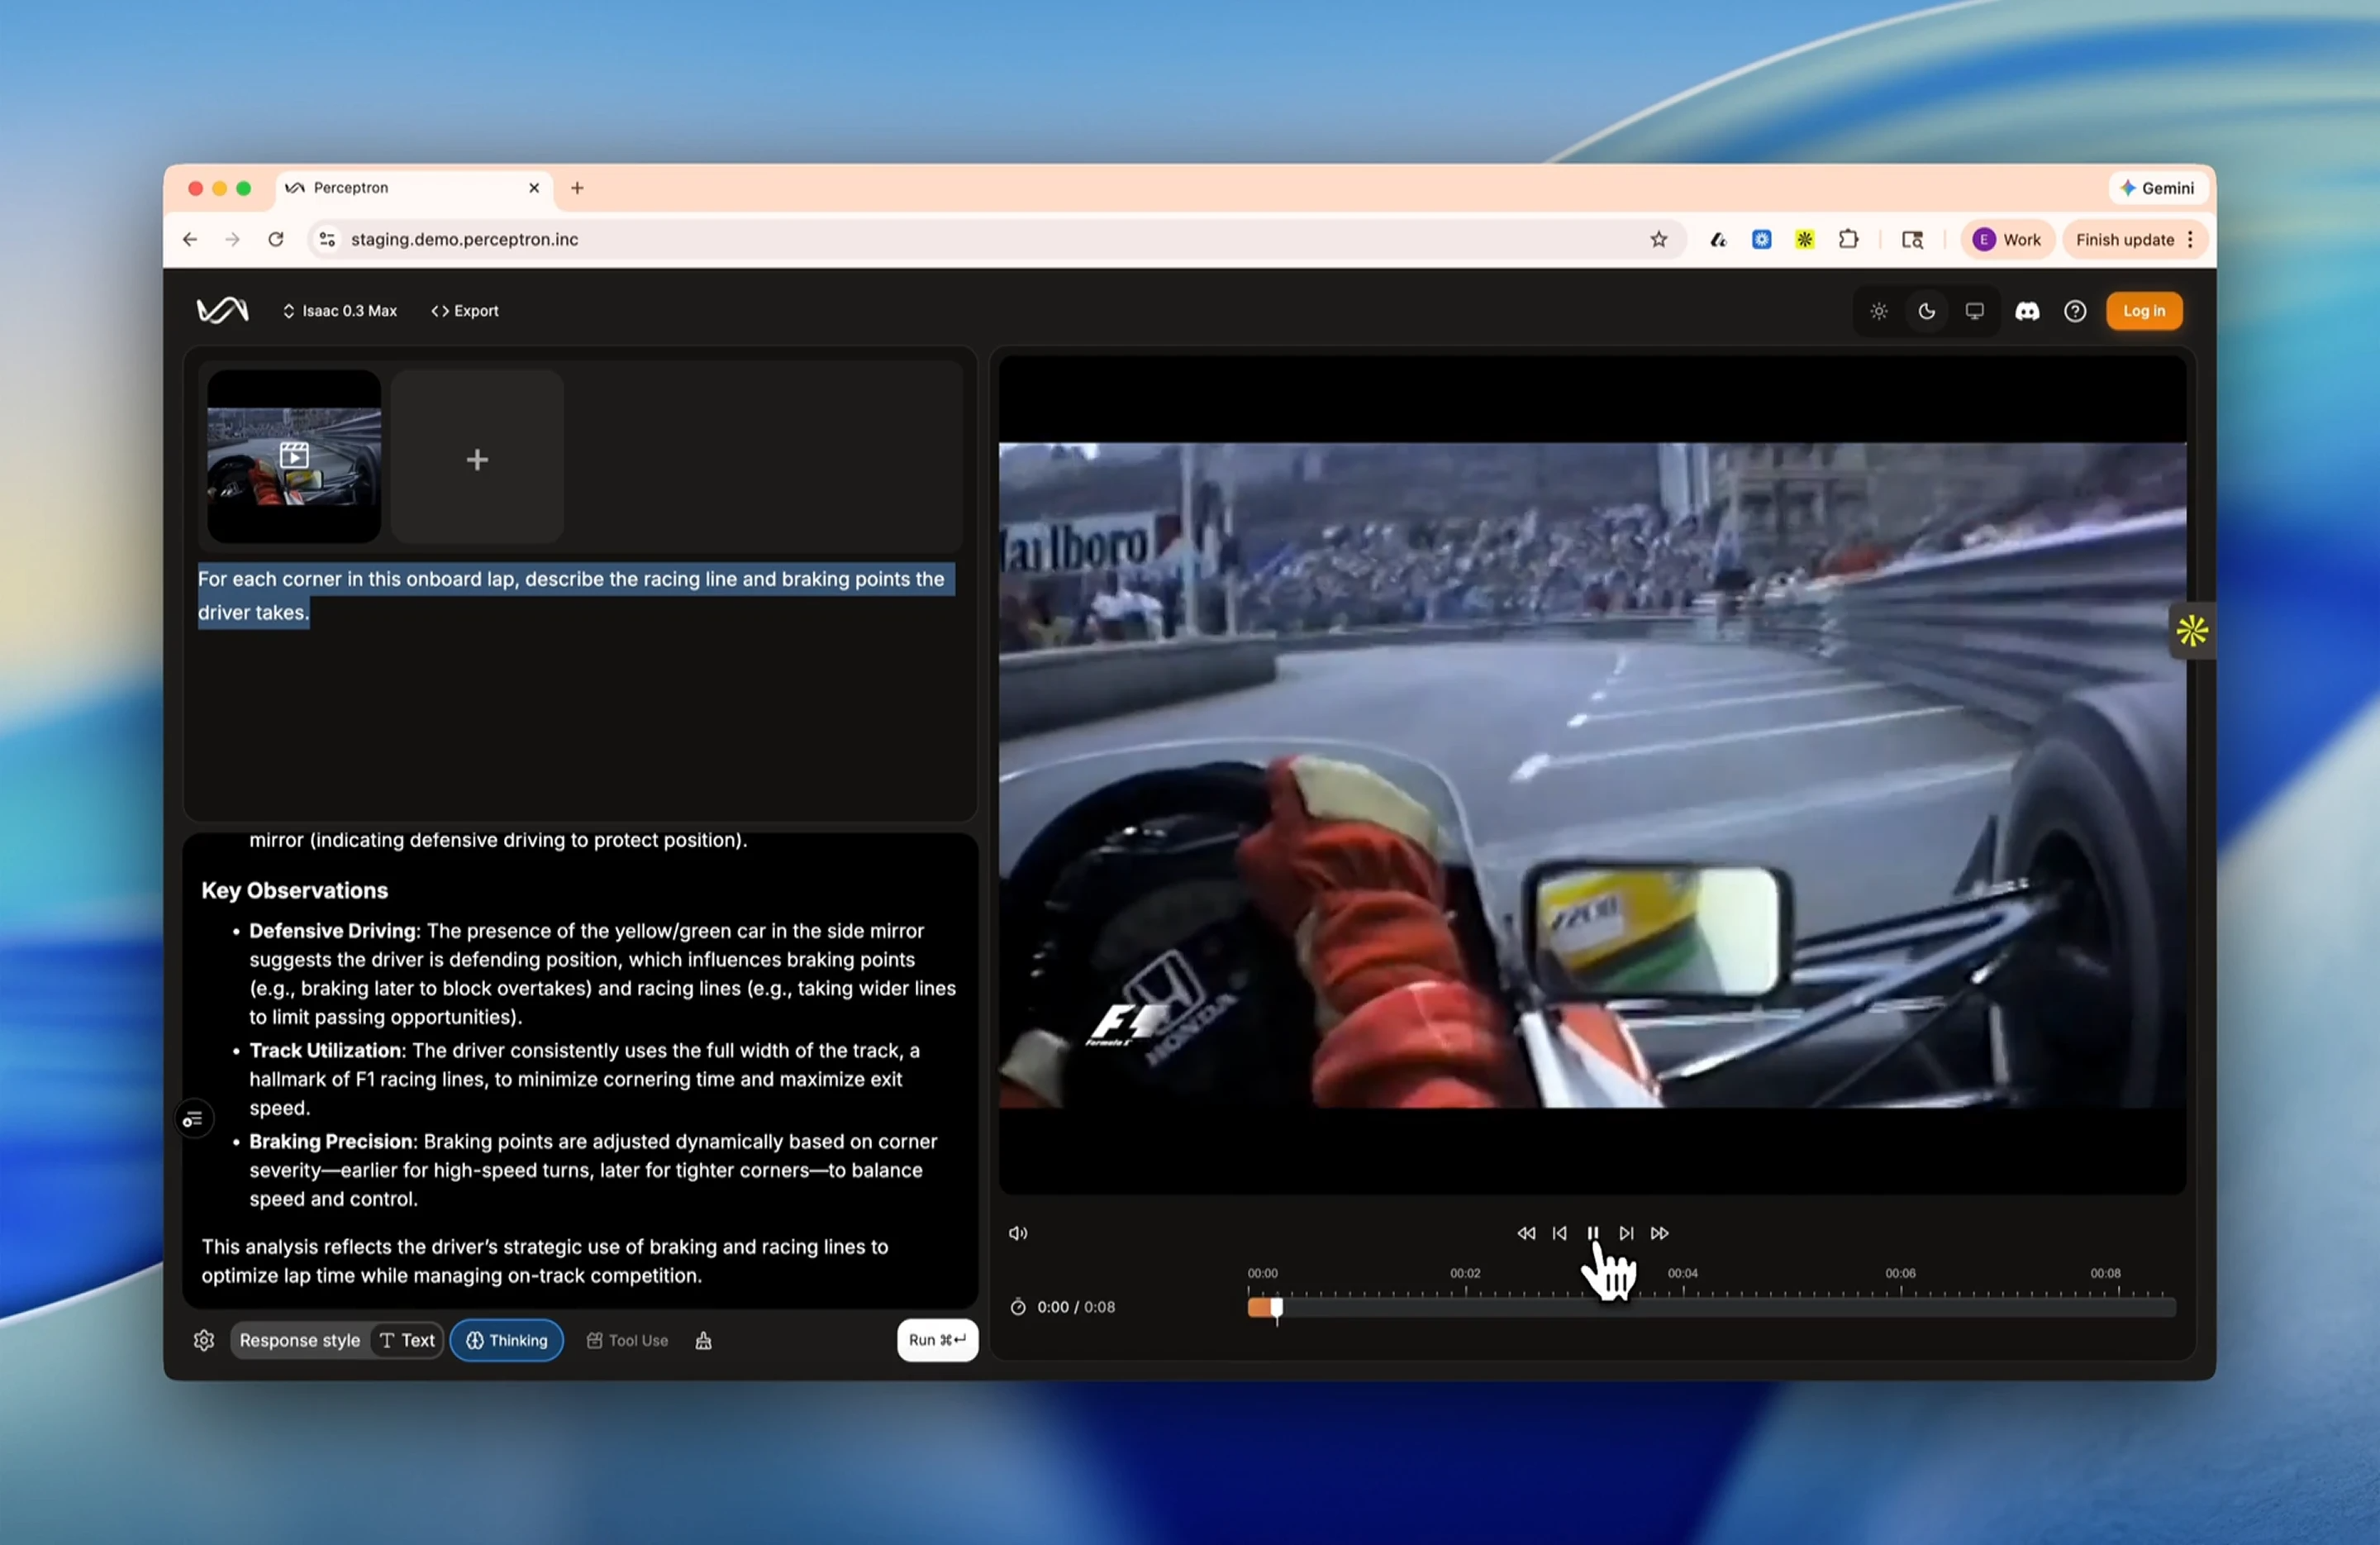Viewport: 2380px width, 1545px height.
Task: Open a new browser tab
Action: (577, 188)
